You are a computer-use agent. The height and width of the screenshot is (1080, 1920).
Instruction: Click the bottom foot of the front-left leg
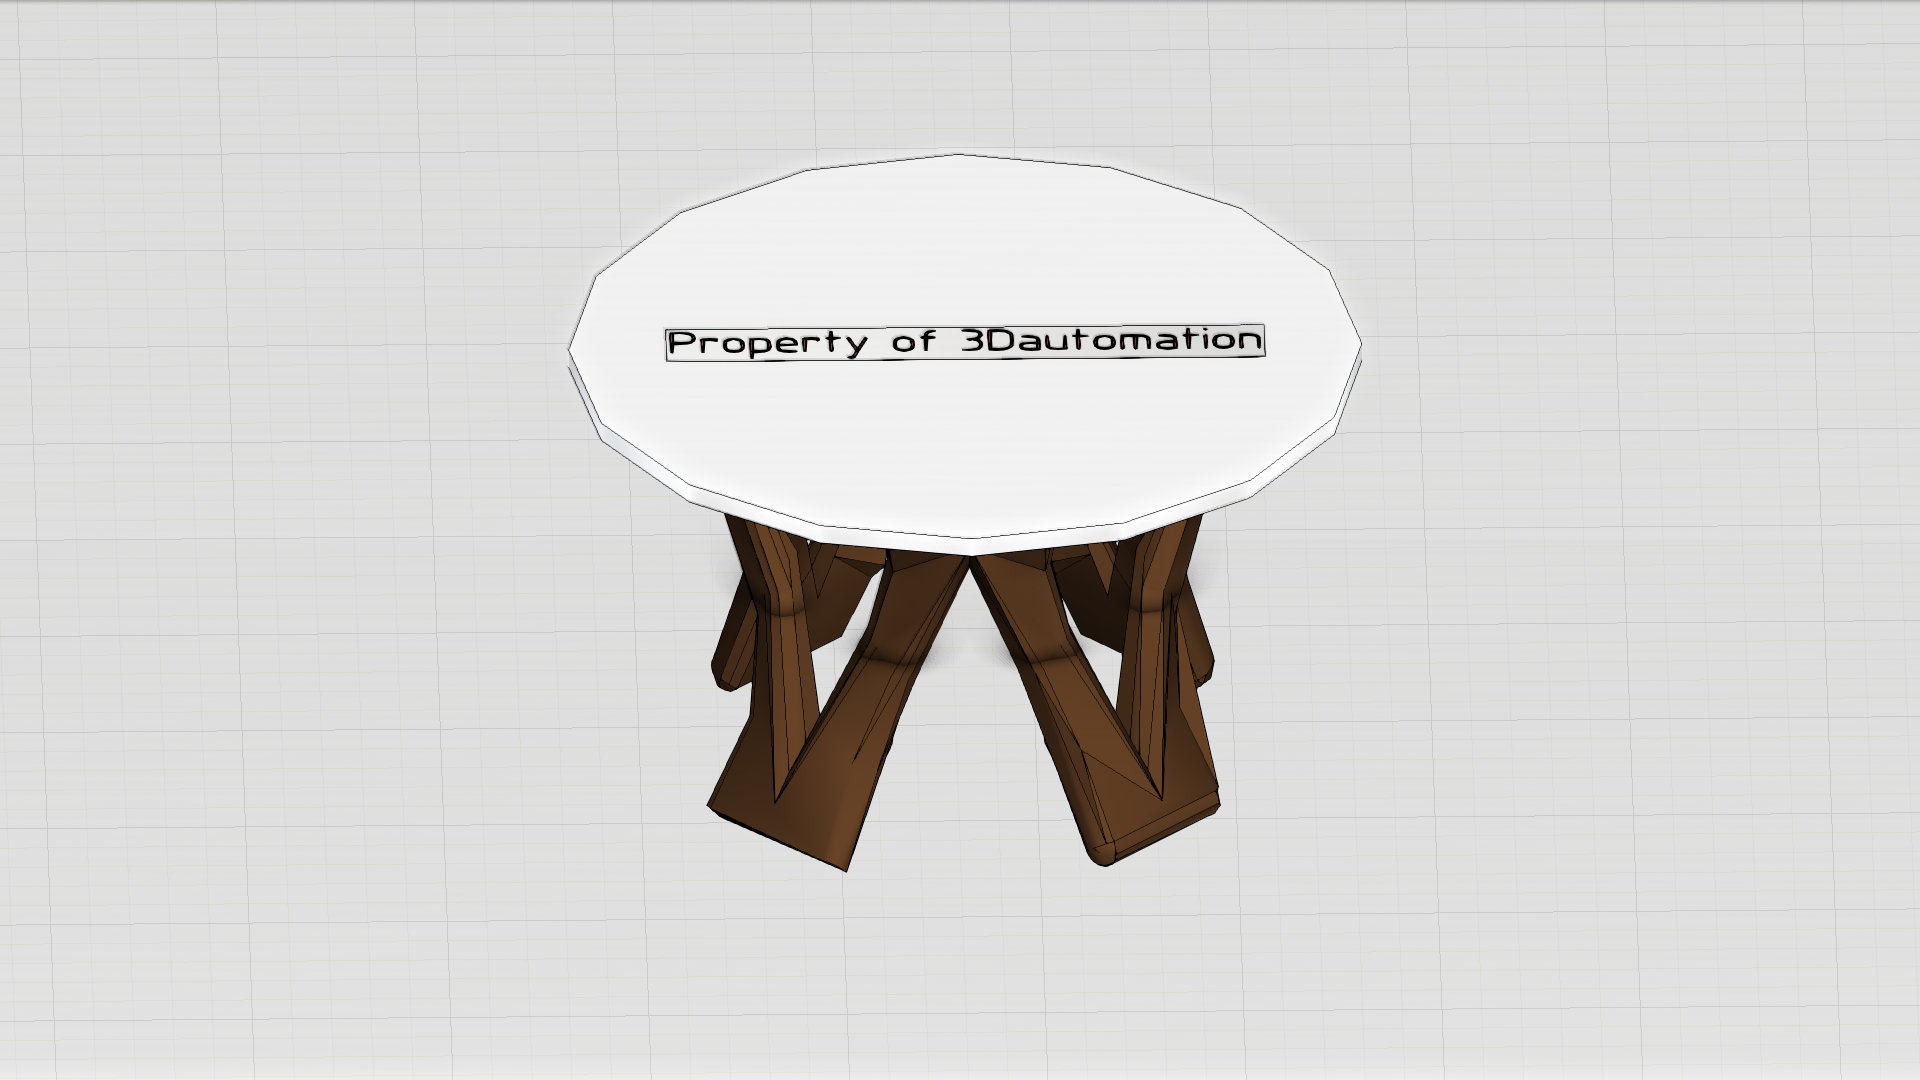(790, 825)
